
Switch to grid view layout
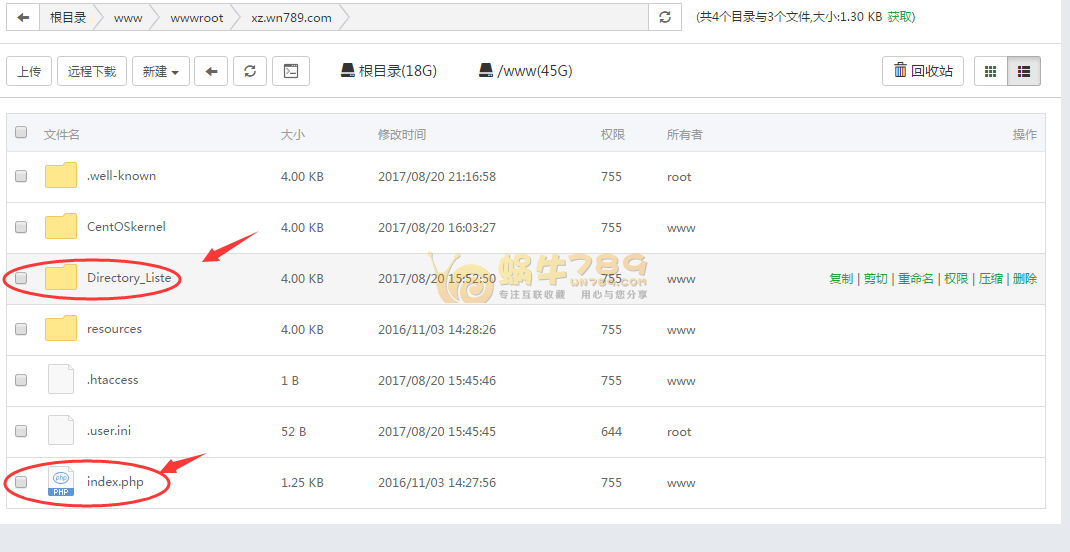(x=991, y=71)
